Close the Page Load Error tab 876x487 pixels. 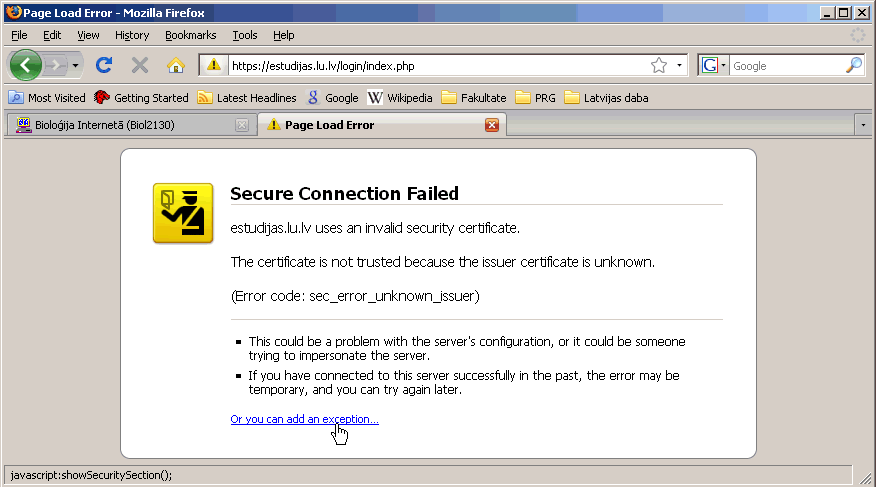pos(492,125)
